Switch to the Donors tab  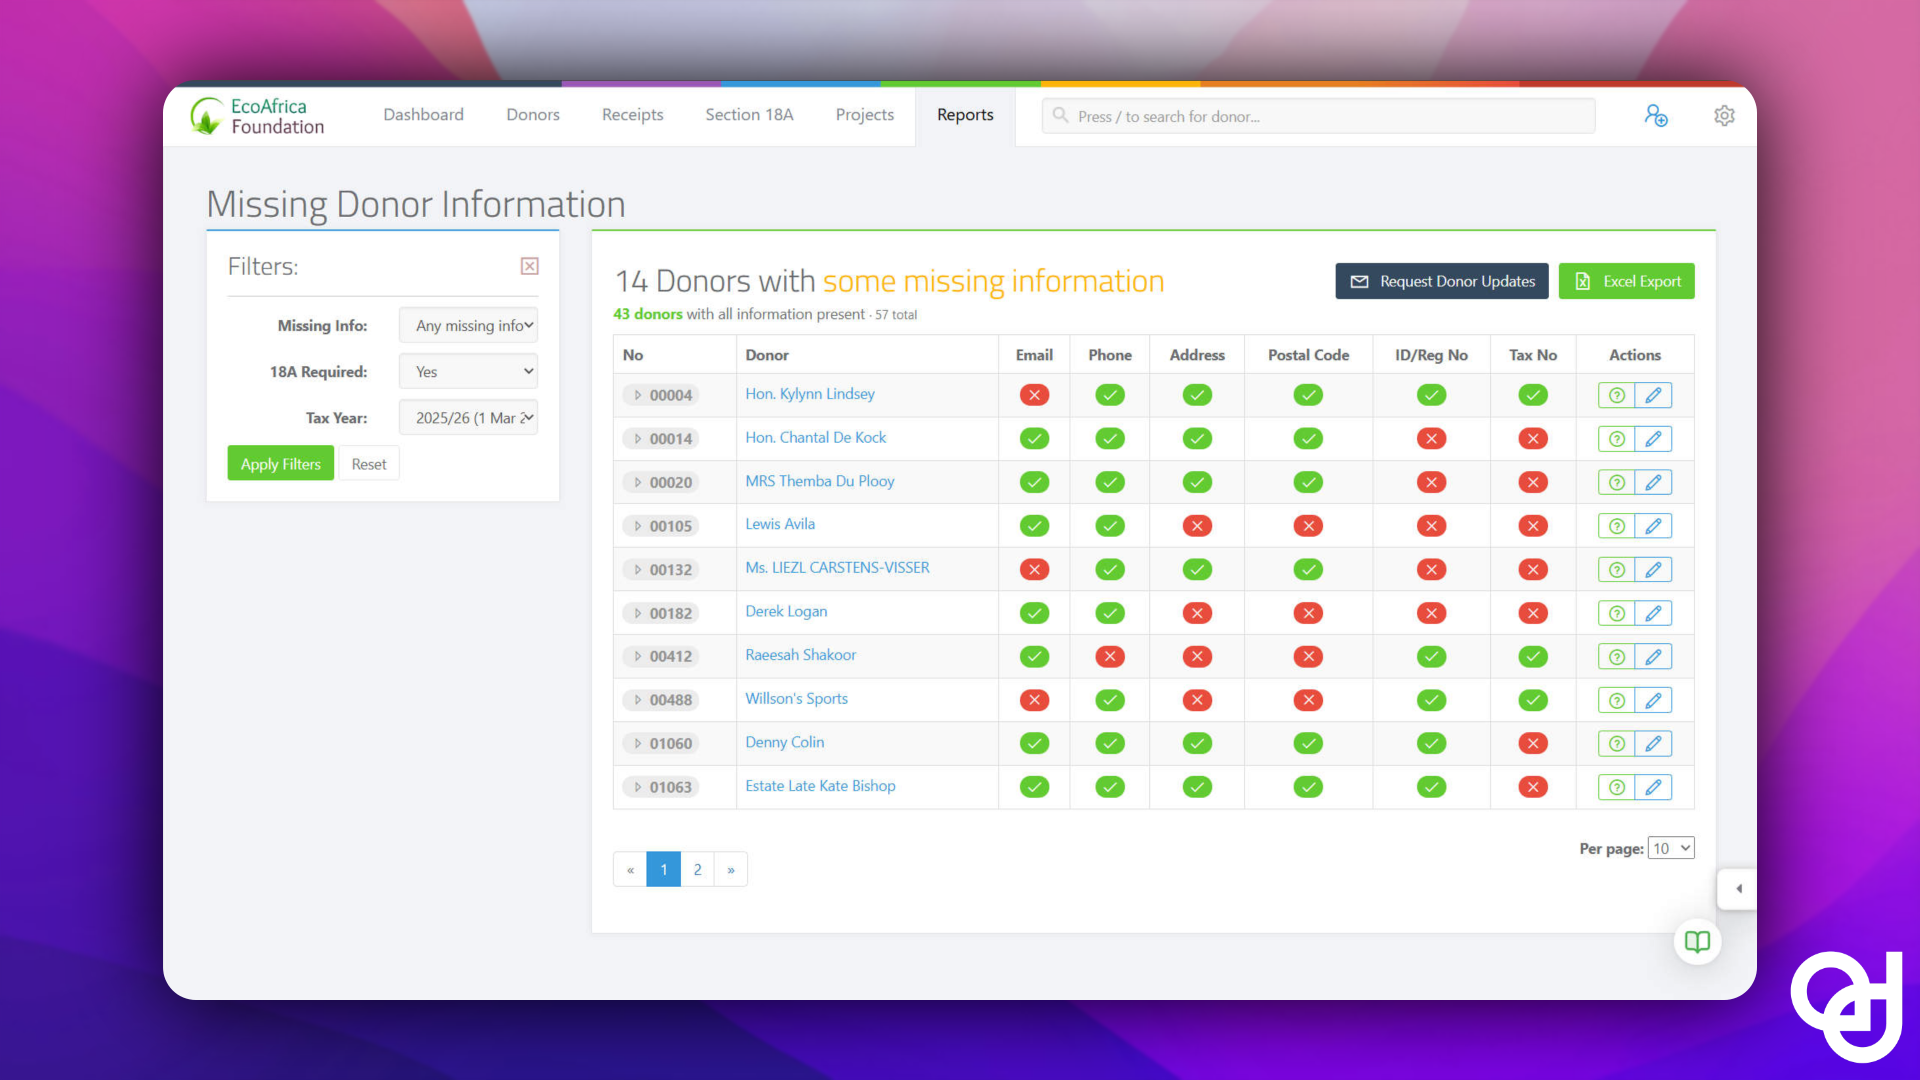(x=533, y=115)
